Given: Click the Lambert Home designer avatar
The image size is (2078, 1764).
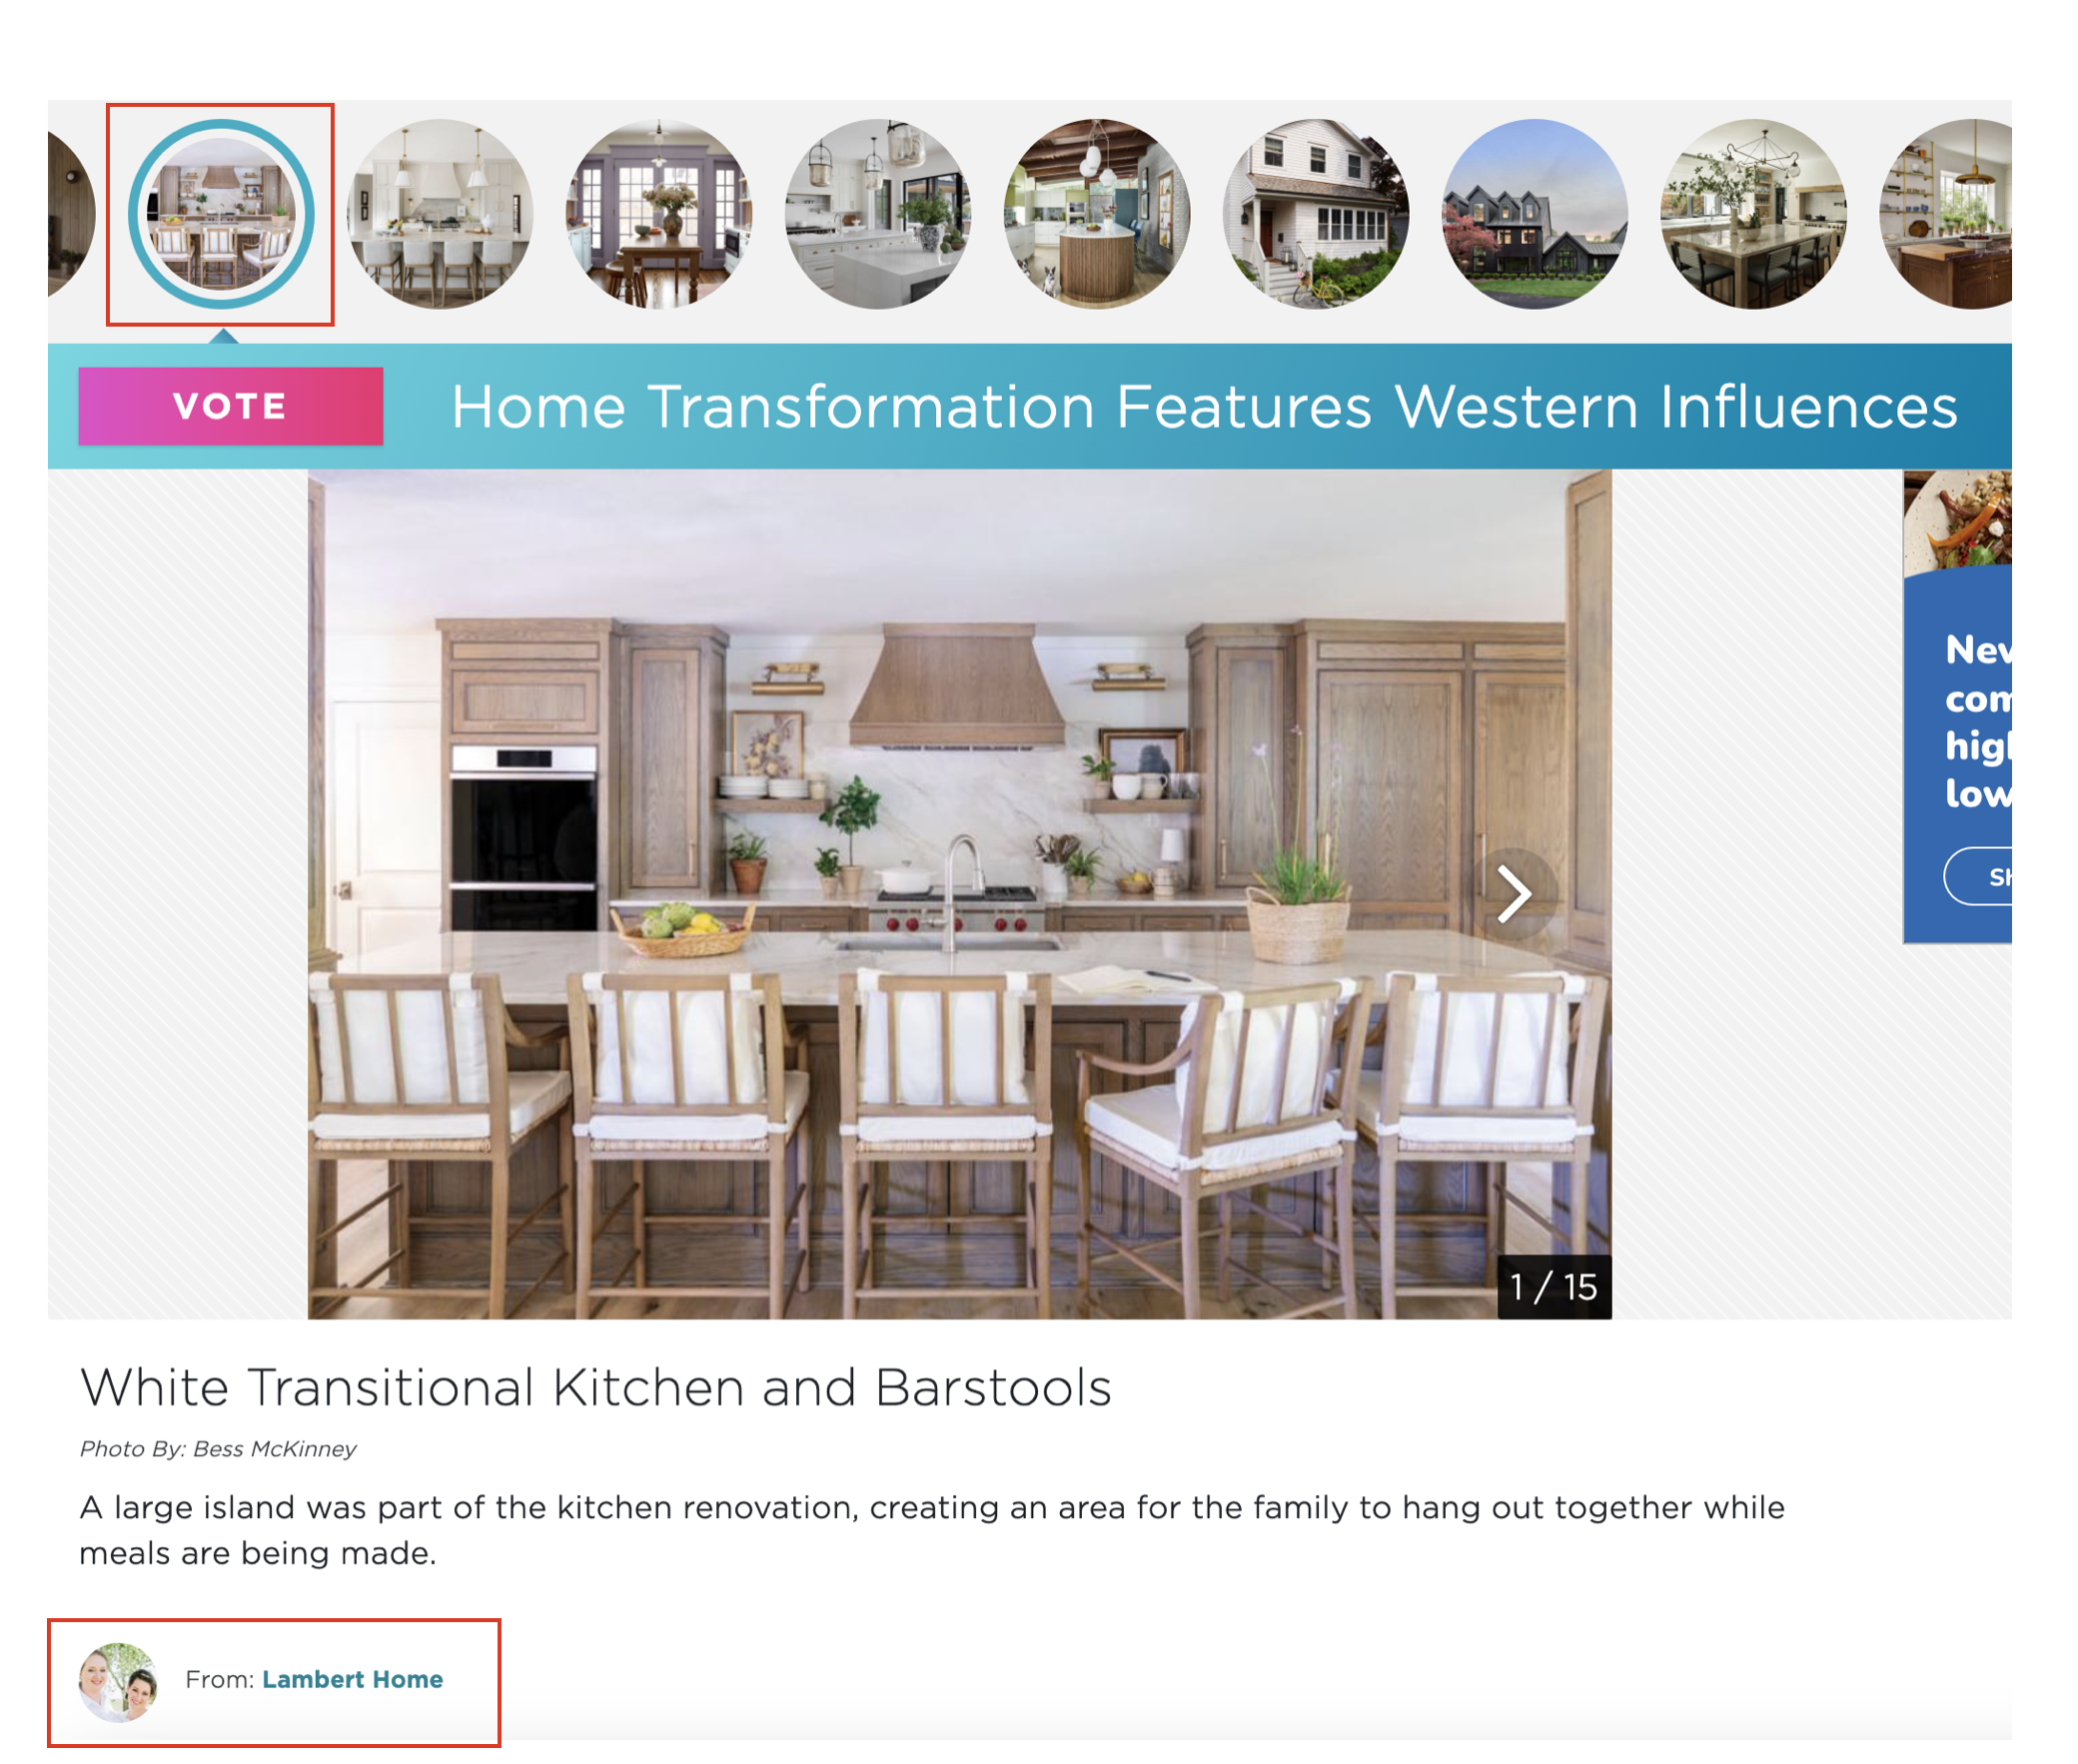Looking at the screenshot, I should coord(119,1681).
